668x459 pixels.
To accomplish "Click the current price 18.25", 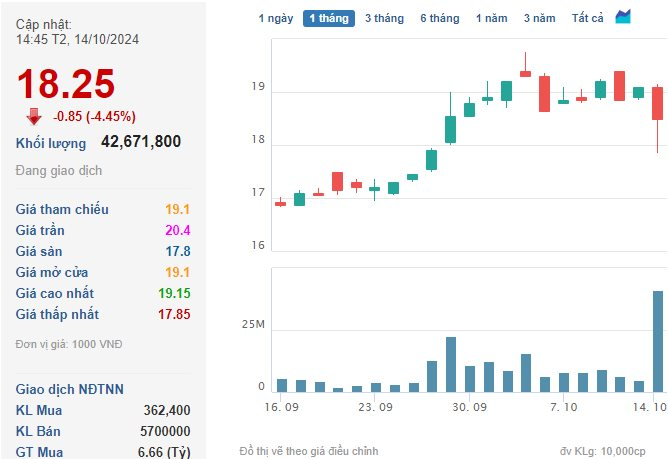I will (x=66, y=84).
